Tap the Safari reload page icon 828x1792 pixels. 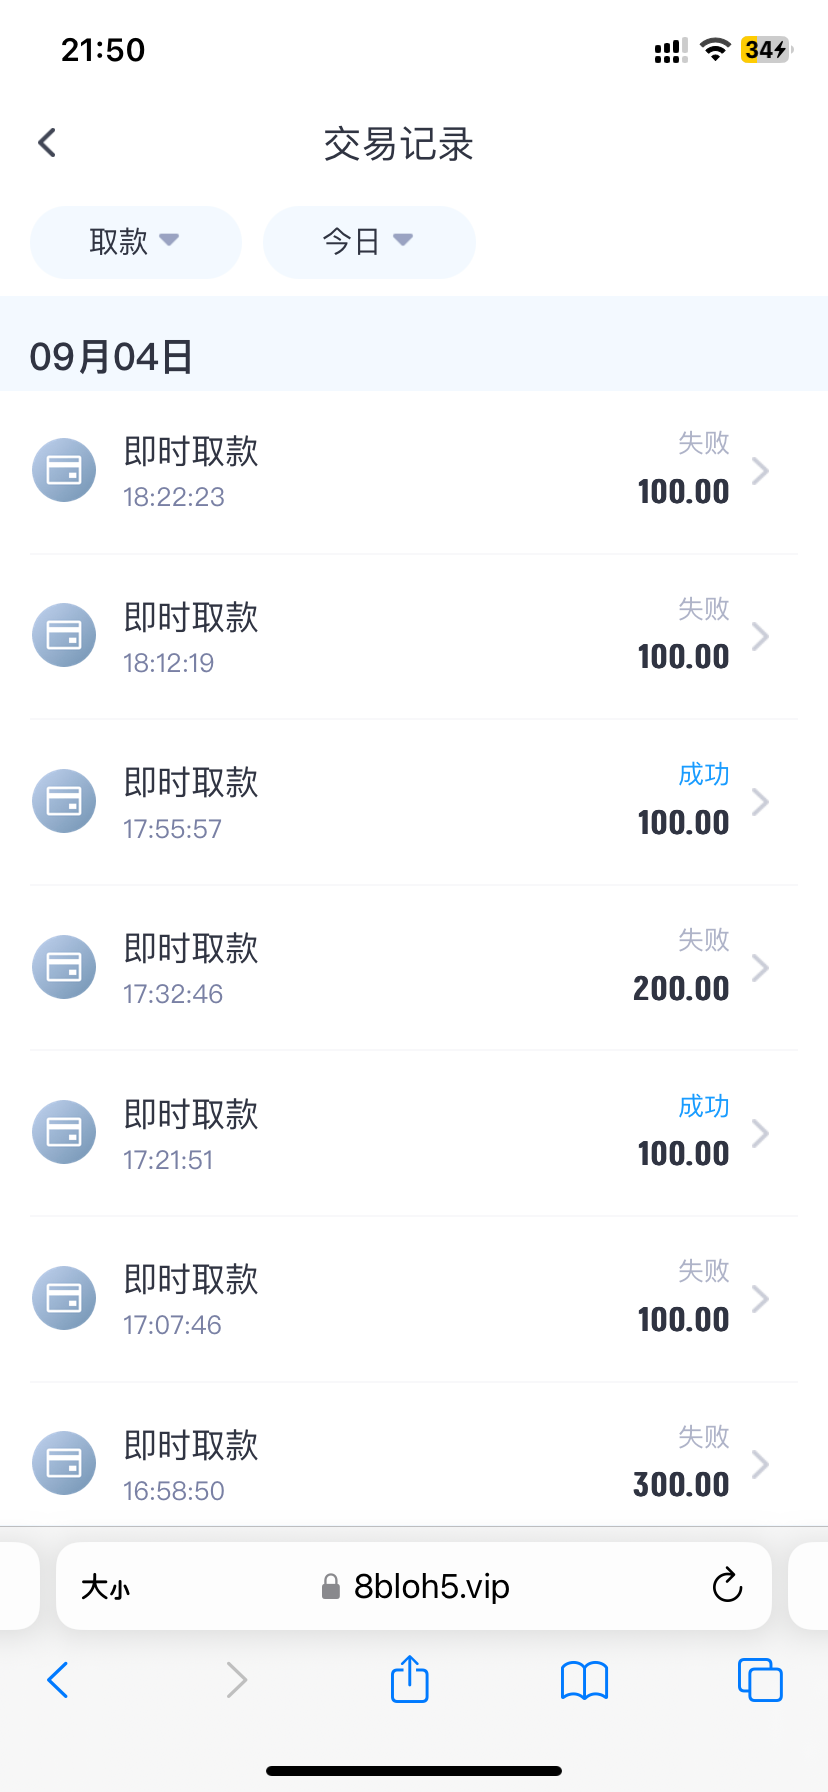(727, 1586)
